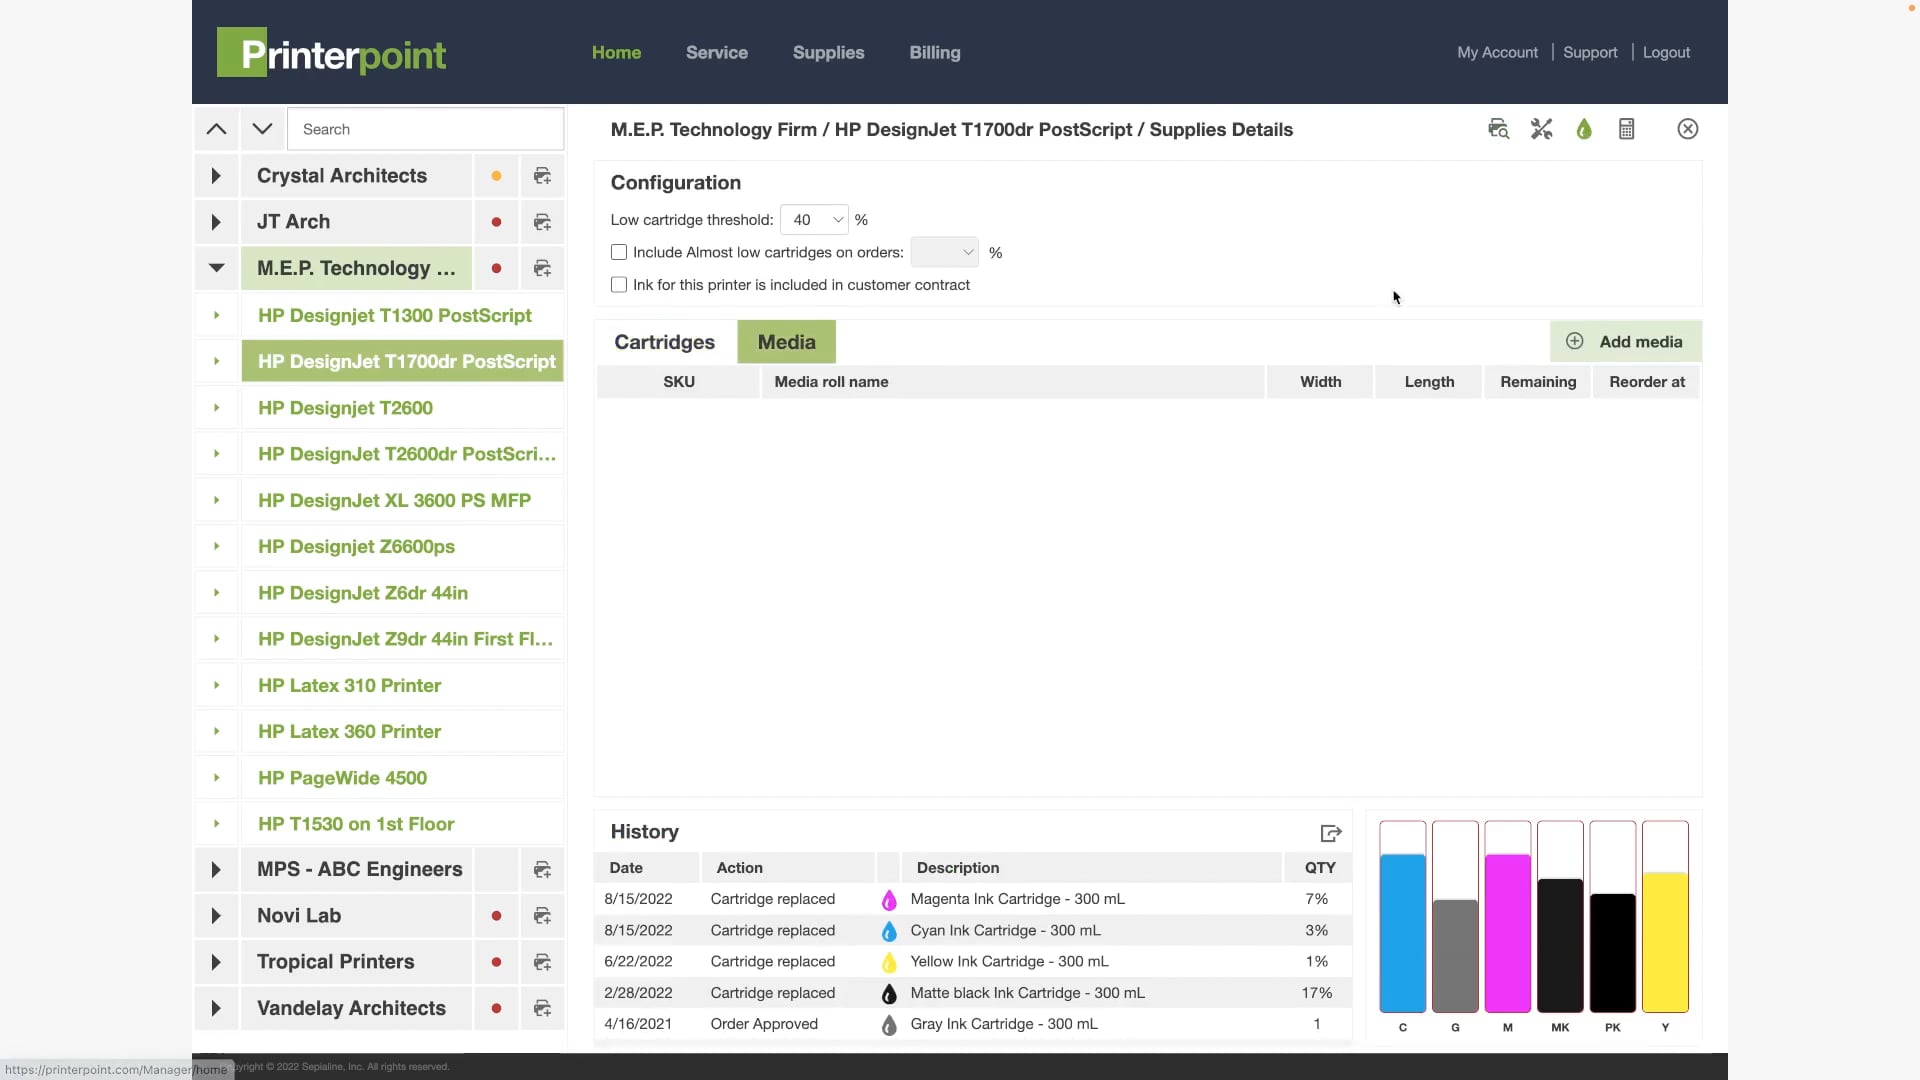Move down with the down arrow button
The width and height of the screenshot is (1920, 1080).
click(262, 129)
